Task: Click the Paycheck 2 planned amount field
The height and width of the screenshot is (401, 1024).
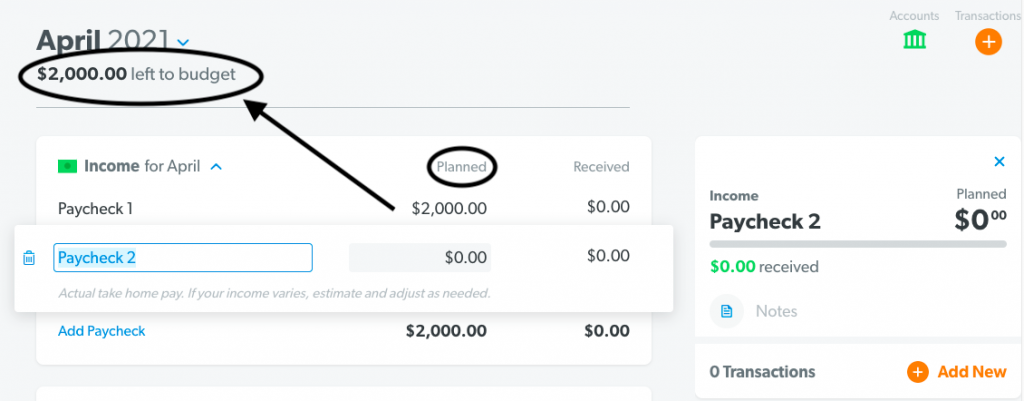Action: point(420,257)
